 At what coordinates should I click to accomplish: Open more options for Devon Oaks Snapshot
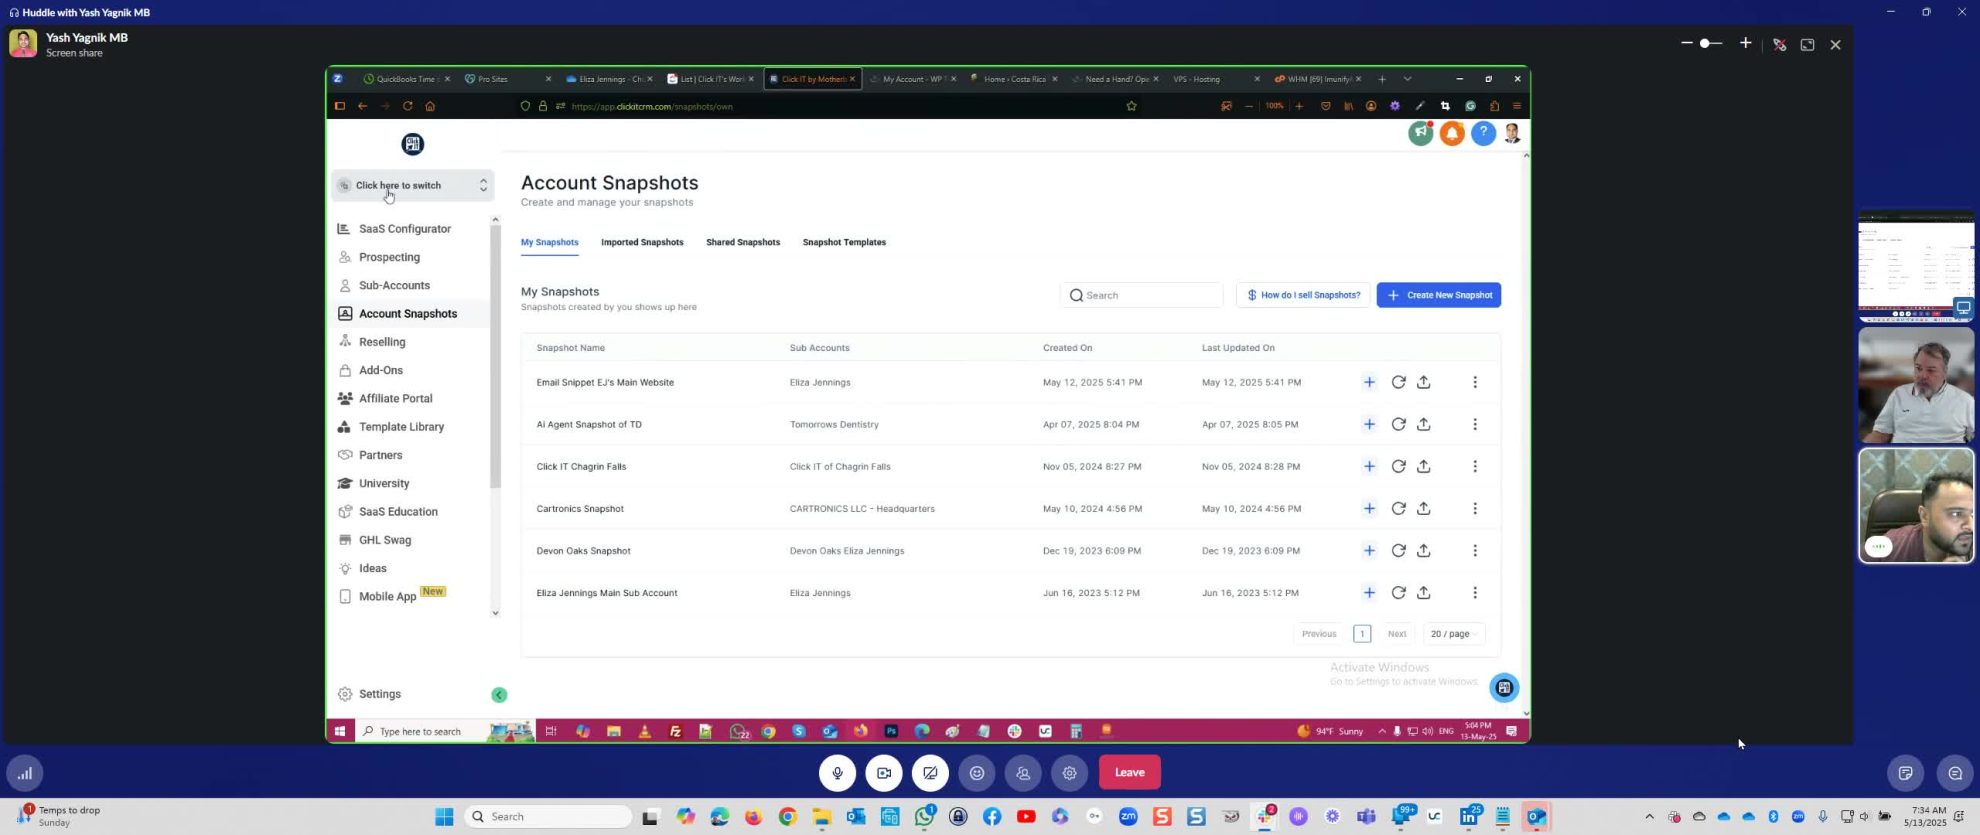pyautogui.click(x=1475, y=550)
